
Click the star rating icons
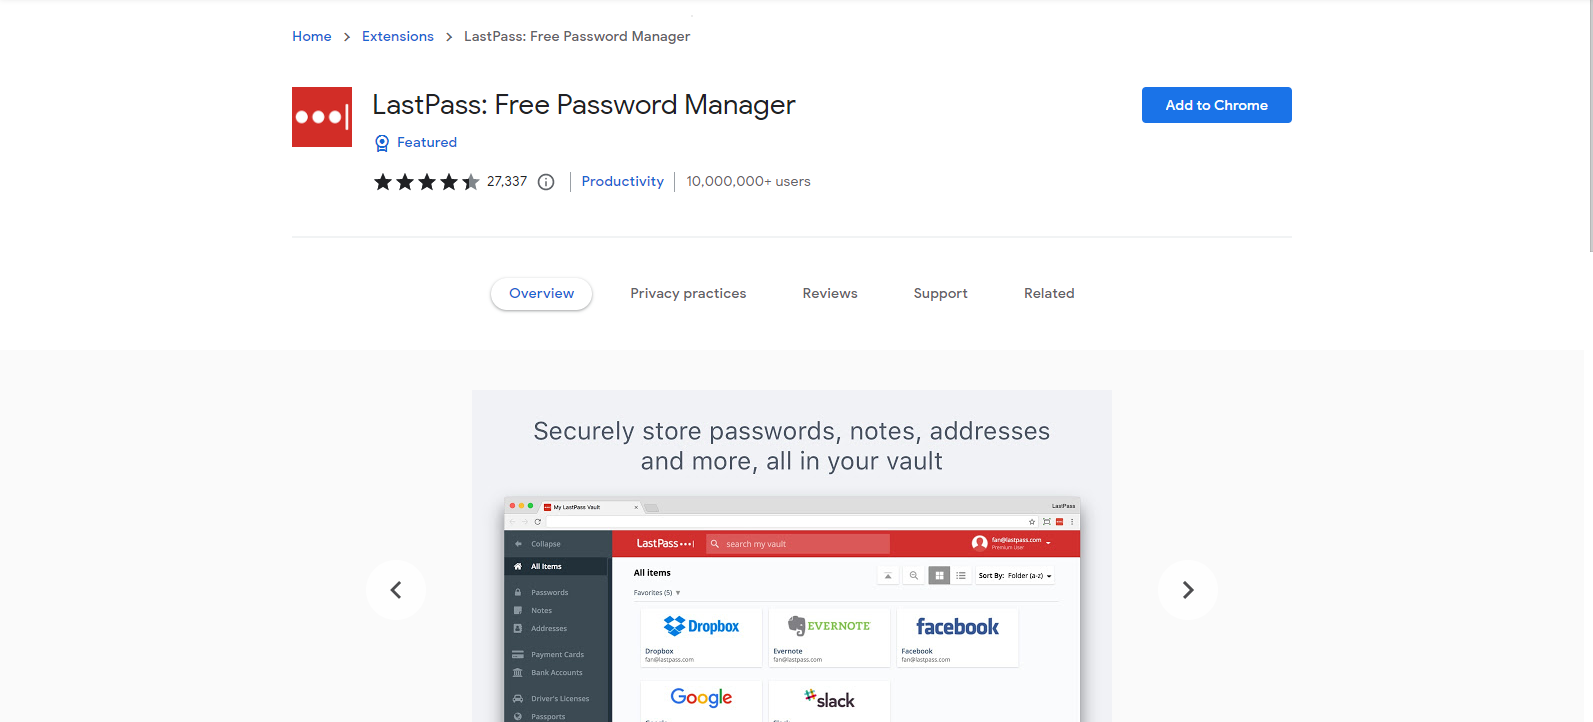(x=427, y=182)
